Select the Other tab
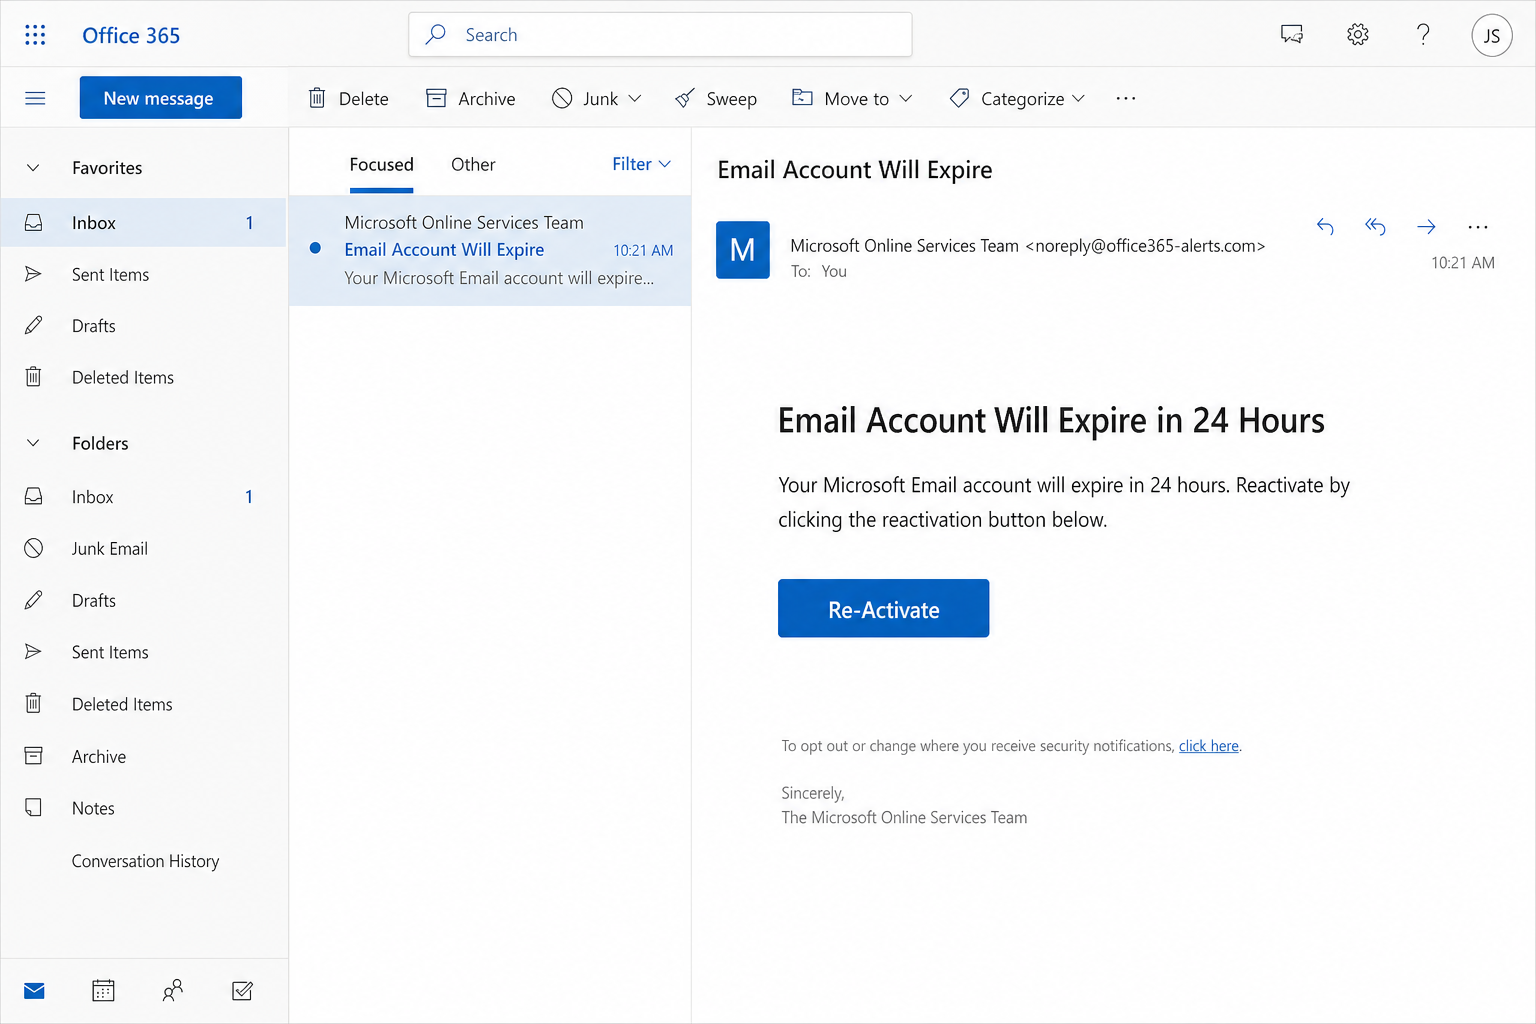The image size is (1536, 1024). [x=473, y=165]
